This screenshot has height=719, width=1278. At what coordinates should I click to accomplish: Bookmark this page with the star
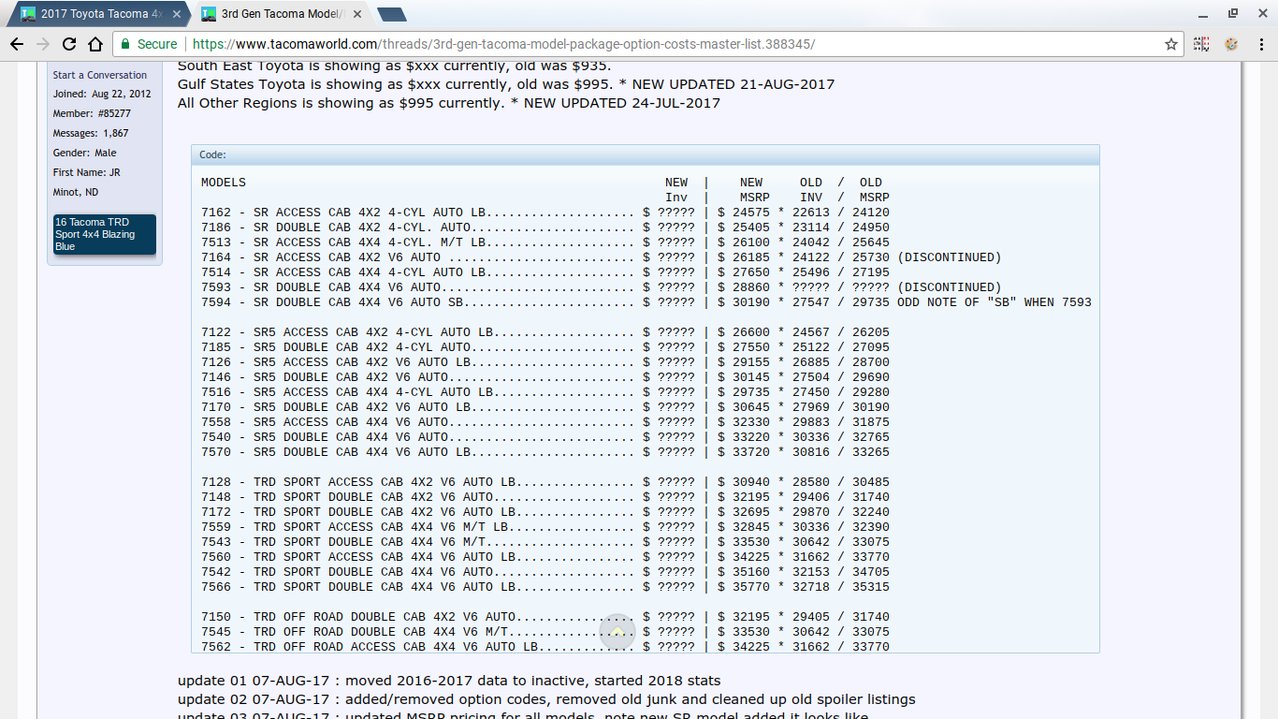[1171, 44]
